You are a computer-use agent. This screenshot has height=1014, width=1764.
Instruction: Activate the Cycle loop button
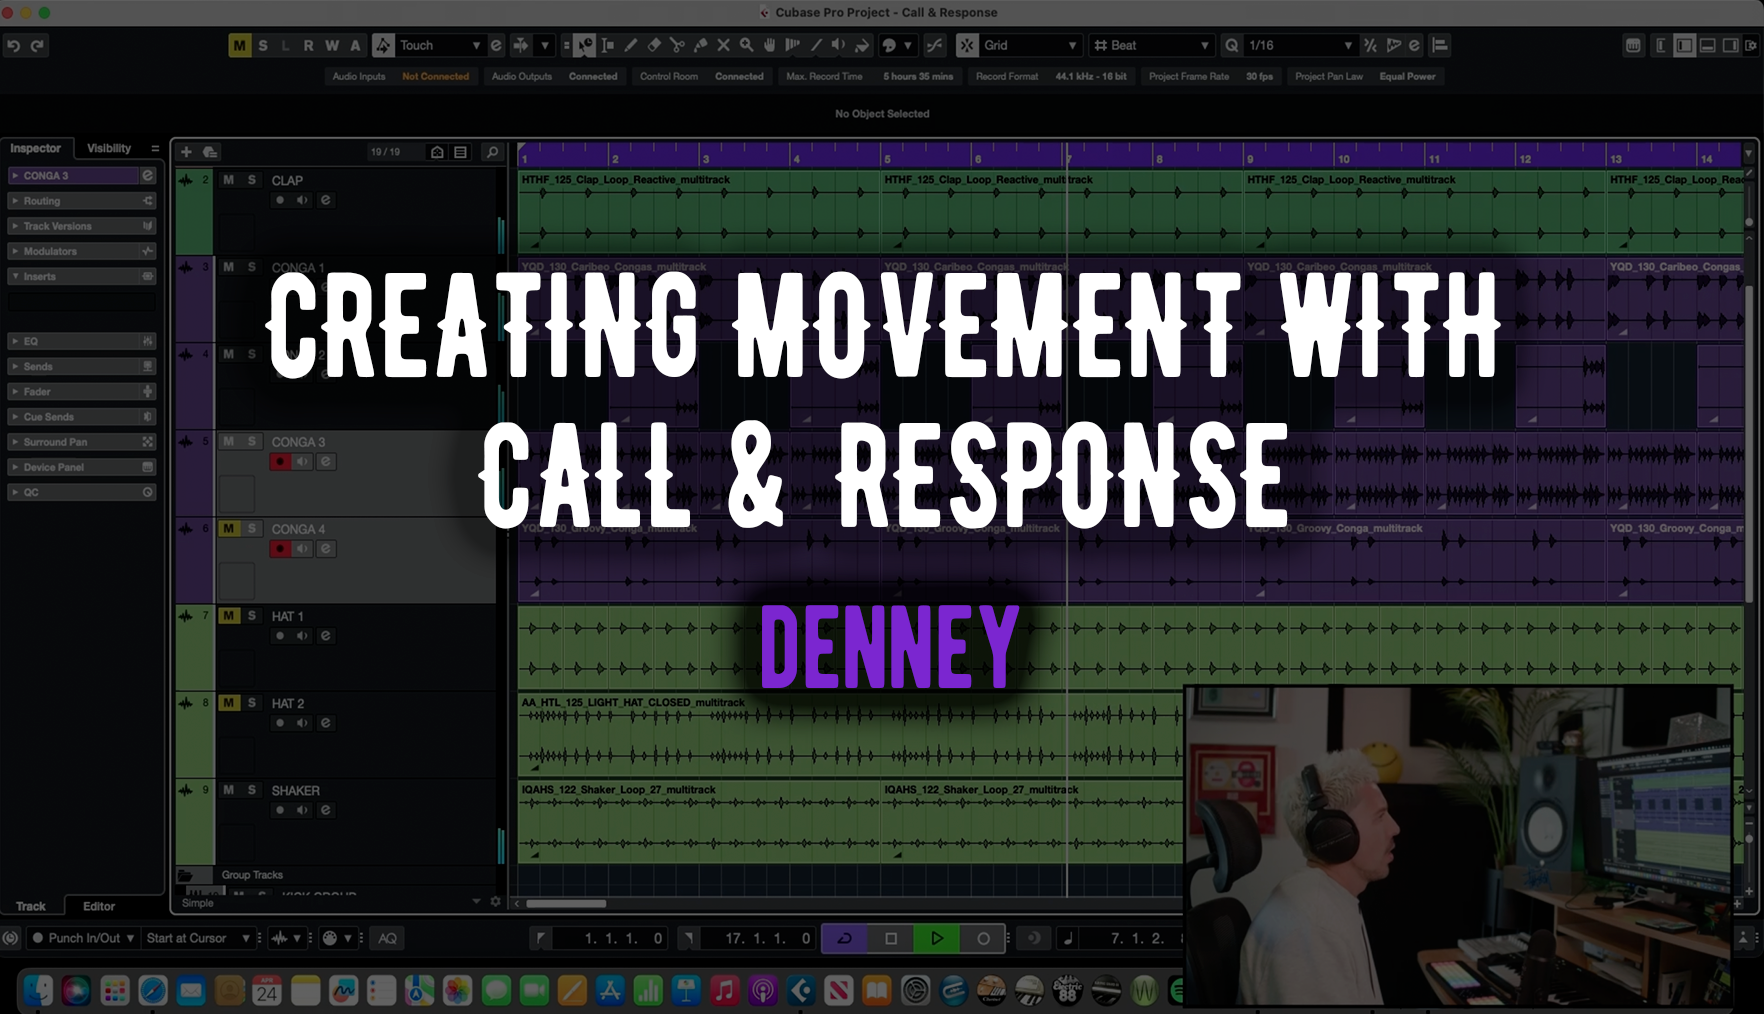pos(844,938)
